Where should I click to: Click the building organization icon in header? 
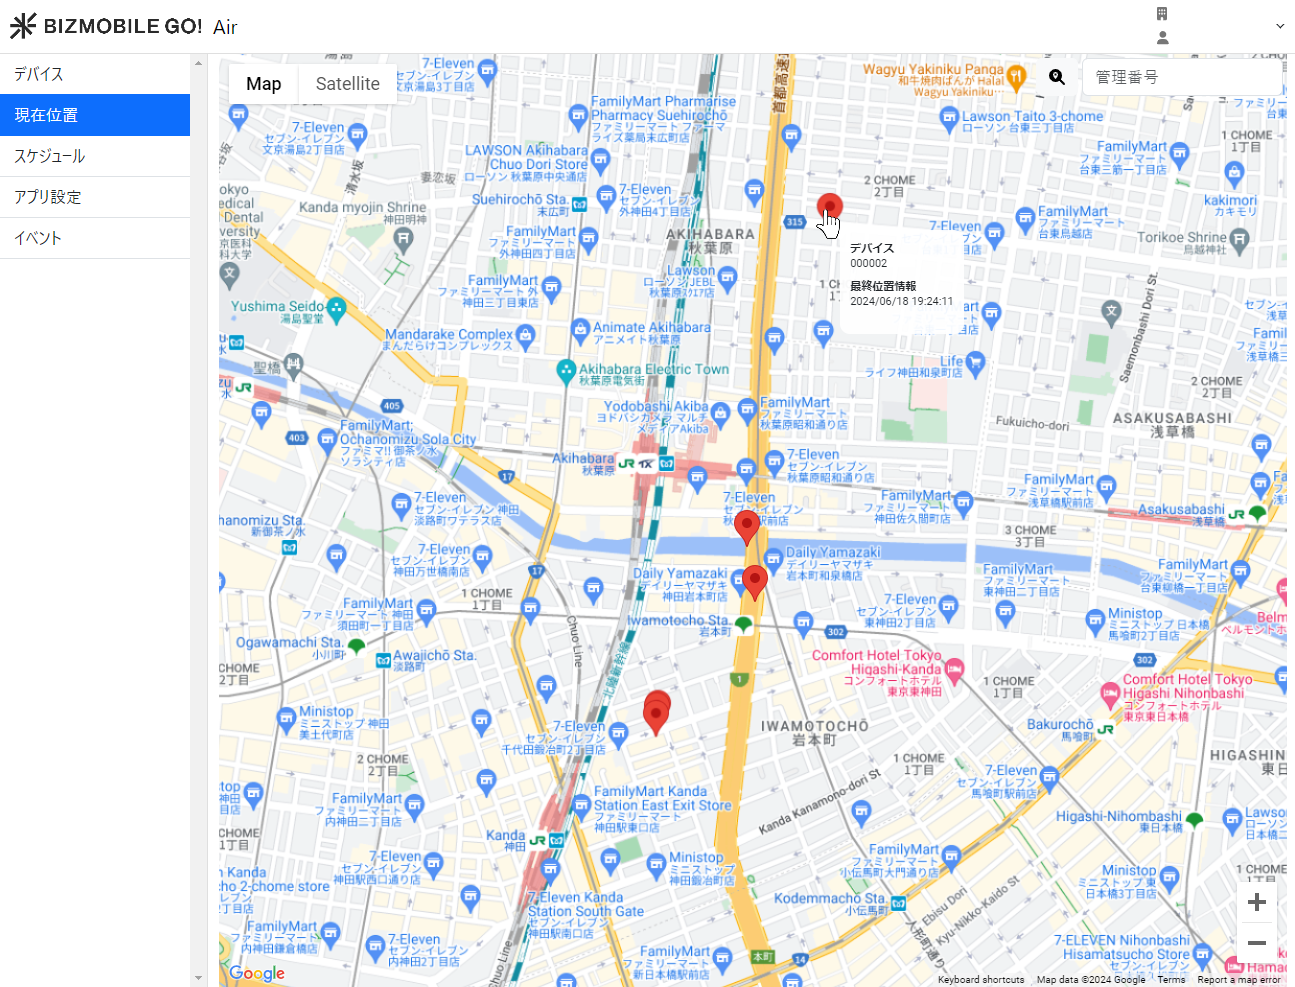(x=1162, y=14)
